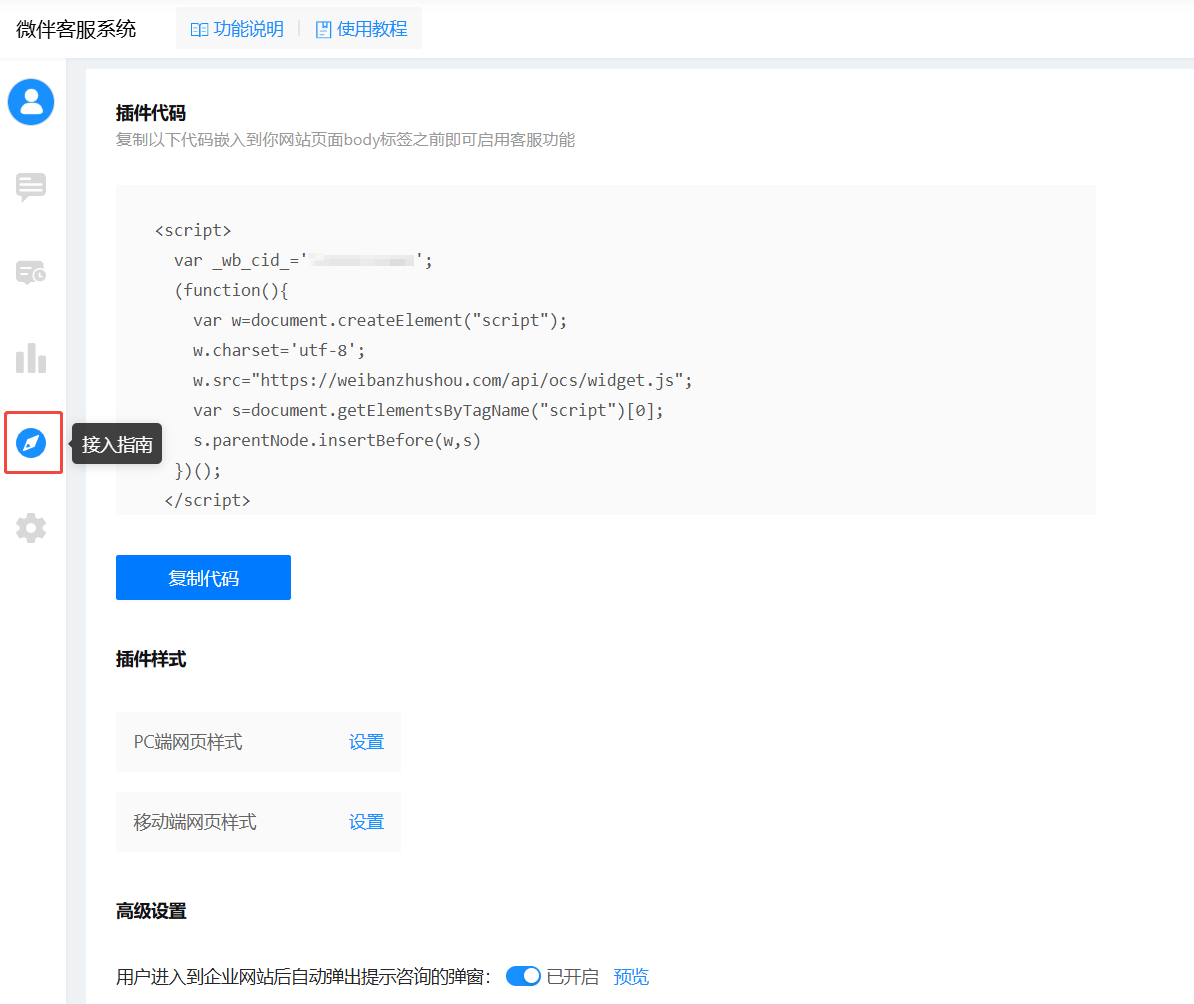Click the widget.js src code line
1194x1004 pixels.
click(442, 380)
